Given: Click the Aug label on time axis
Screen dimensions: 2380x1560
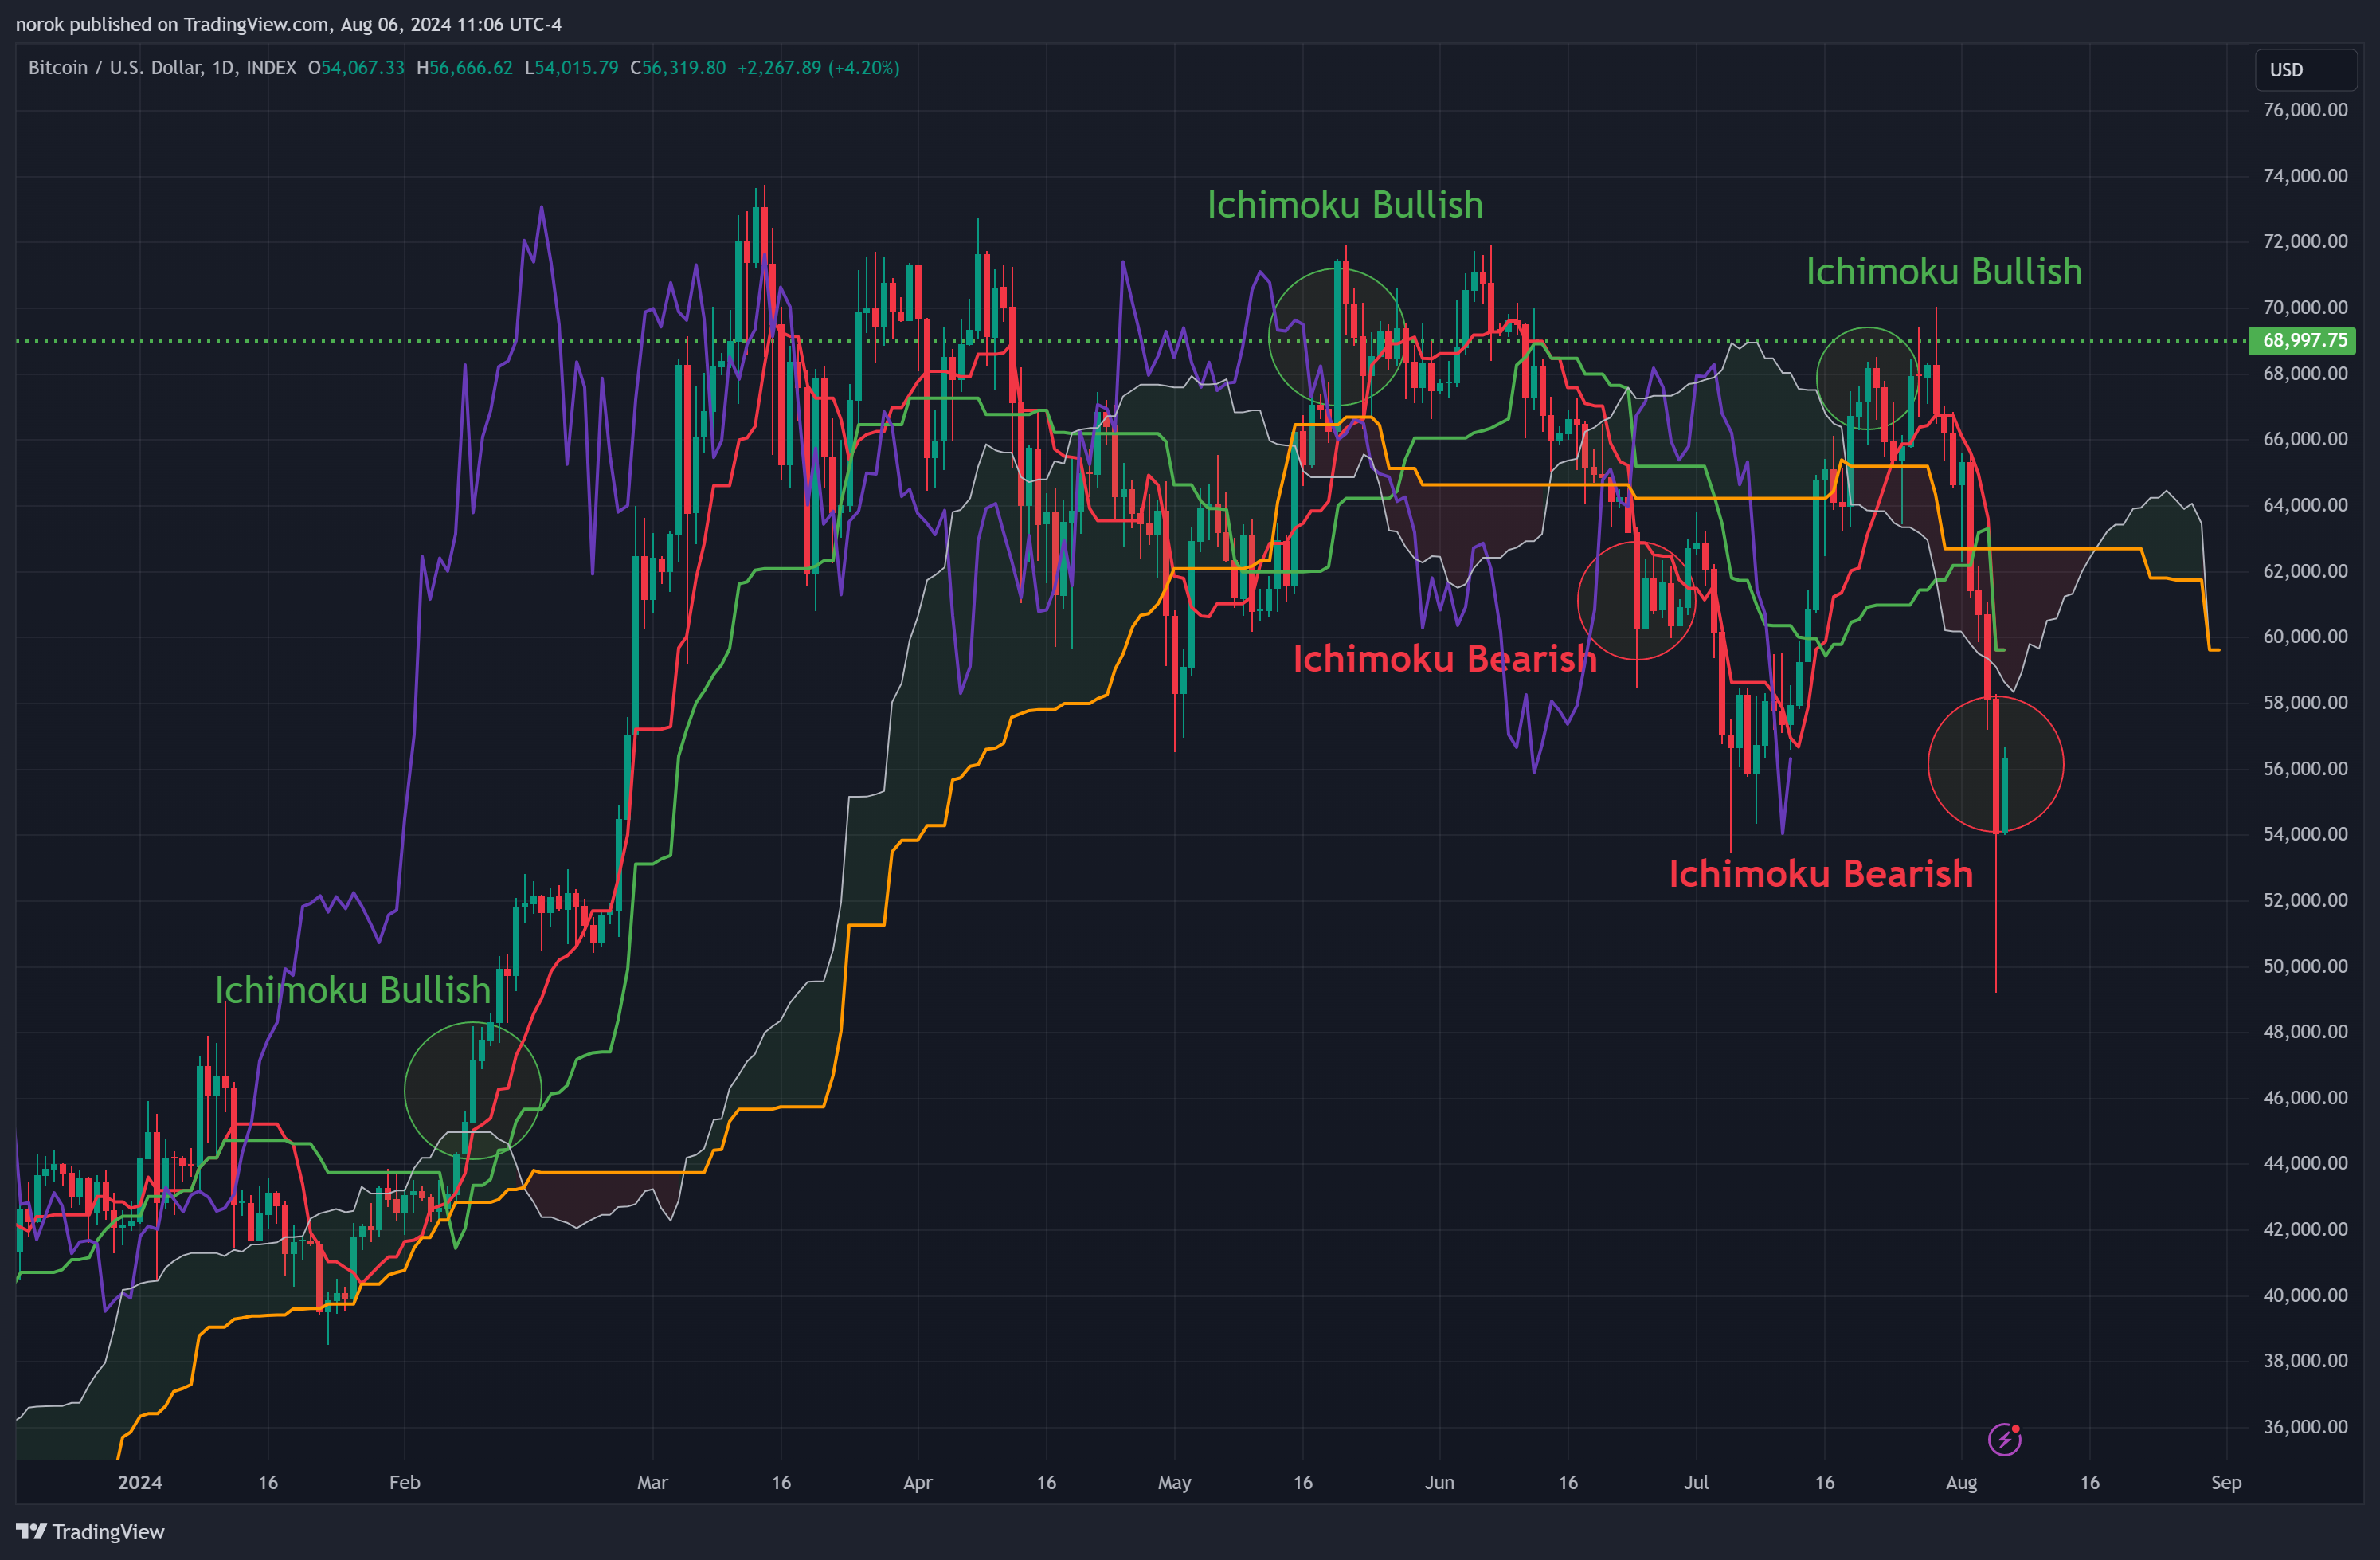Looking at the screenshot, I should pos(1961,1482).
